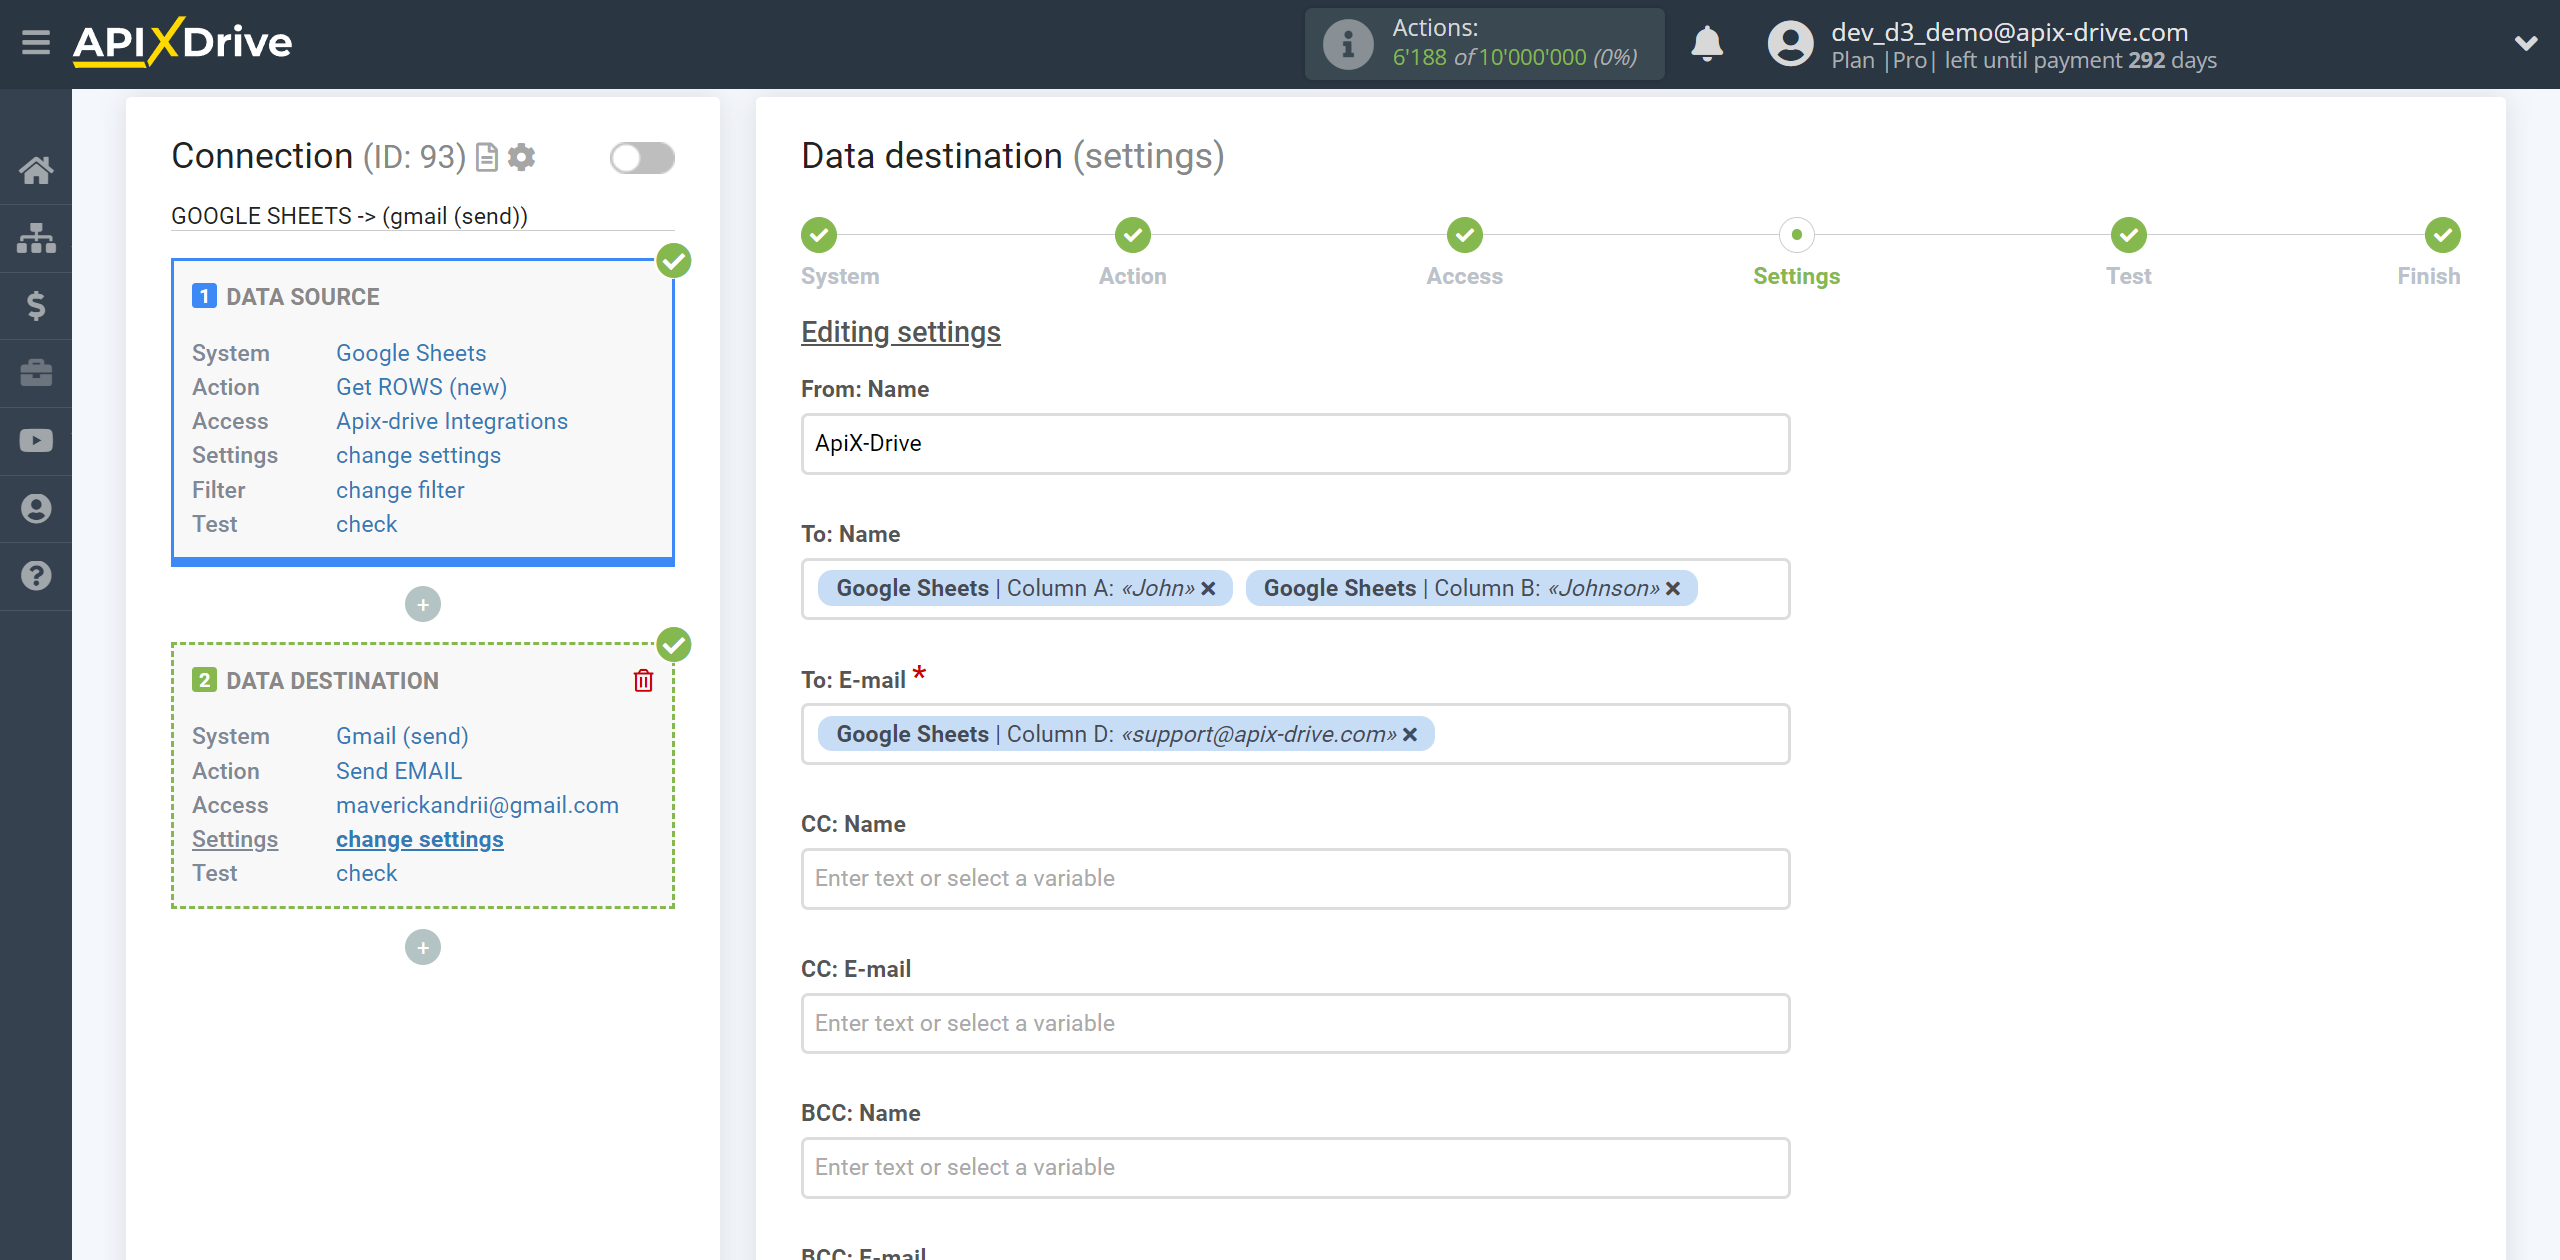Open the Gmail (send) system link
Image resolution: width=2560 pixels, height=1260 pixels.
[x=402, y=736]
